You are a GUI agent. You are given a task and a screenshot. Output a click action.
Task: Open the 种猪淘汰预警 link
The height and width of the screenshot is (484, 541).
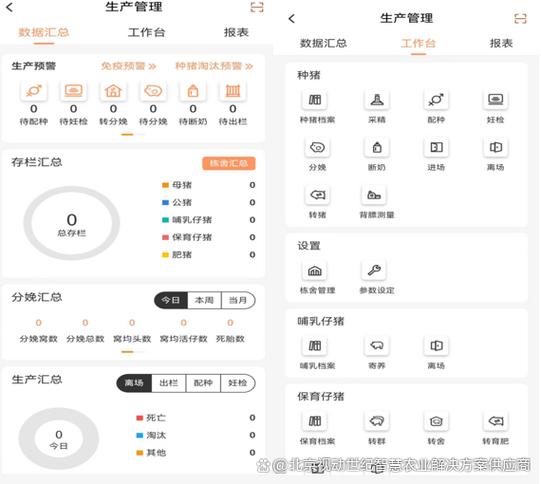pos(214,66)
